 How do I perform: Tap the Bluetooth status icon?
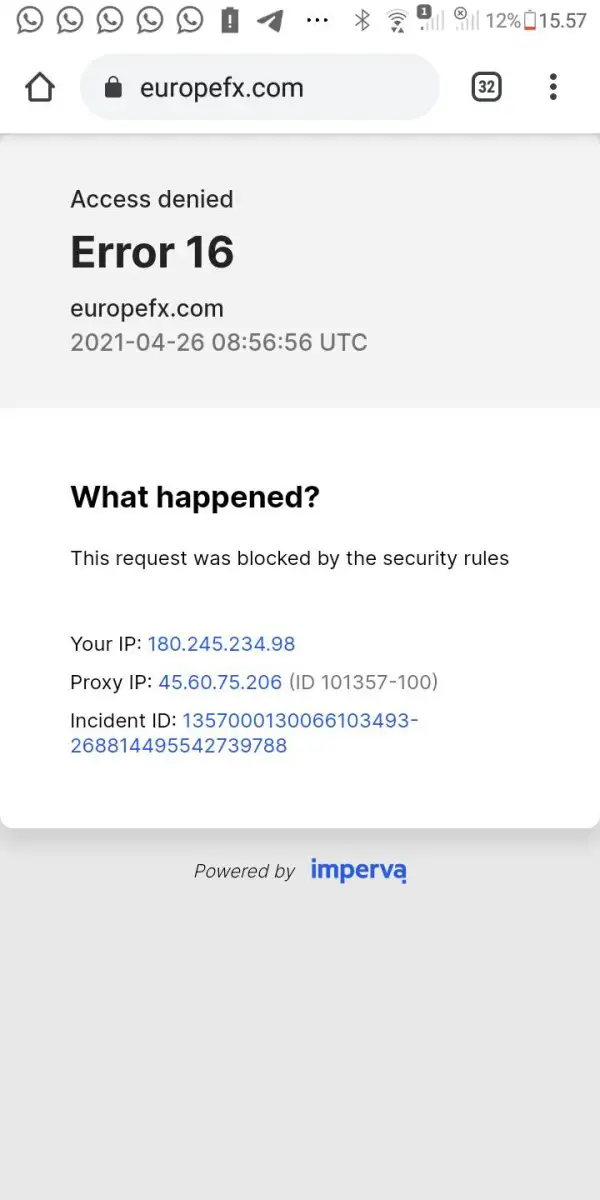[363, 20]
